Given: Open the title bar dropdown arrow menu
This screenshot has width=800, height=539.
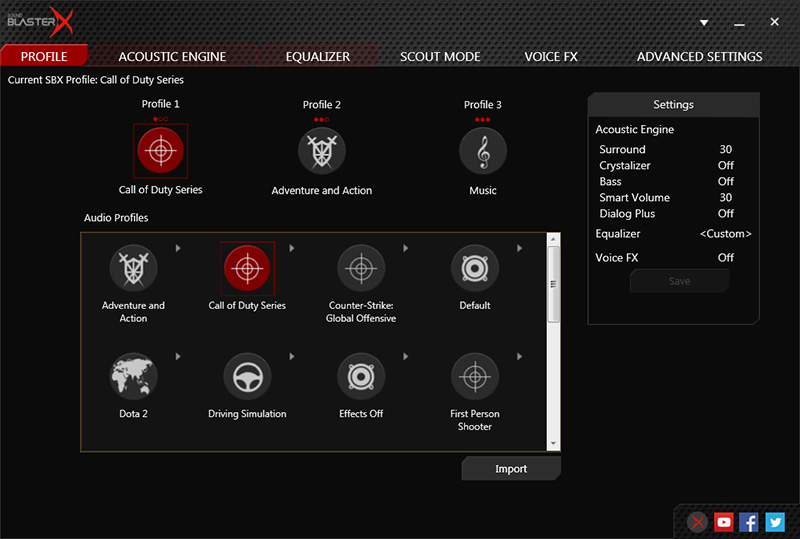Looking at the screenshot, I should (704, 22).
